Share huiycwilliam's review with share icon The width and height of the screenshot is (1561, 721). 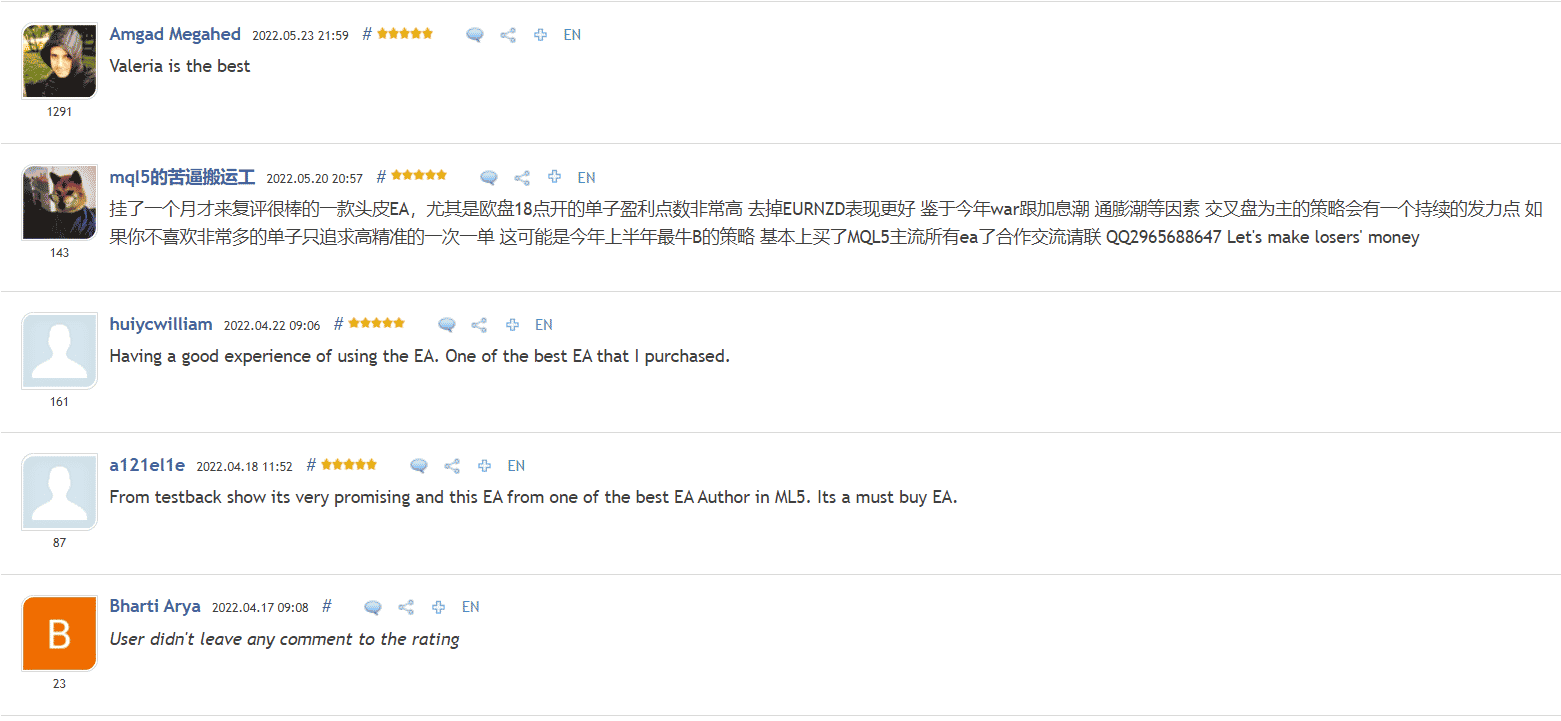(480, 325)
